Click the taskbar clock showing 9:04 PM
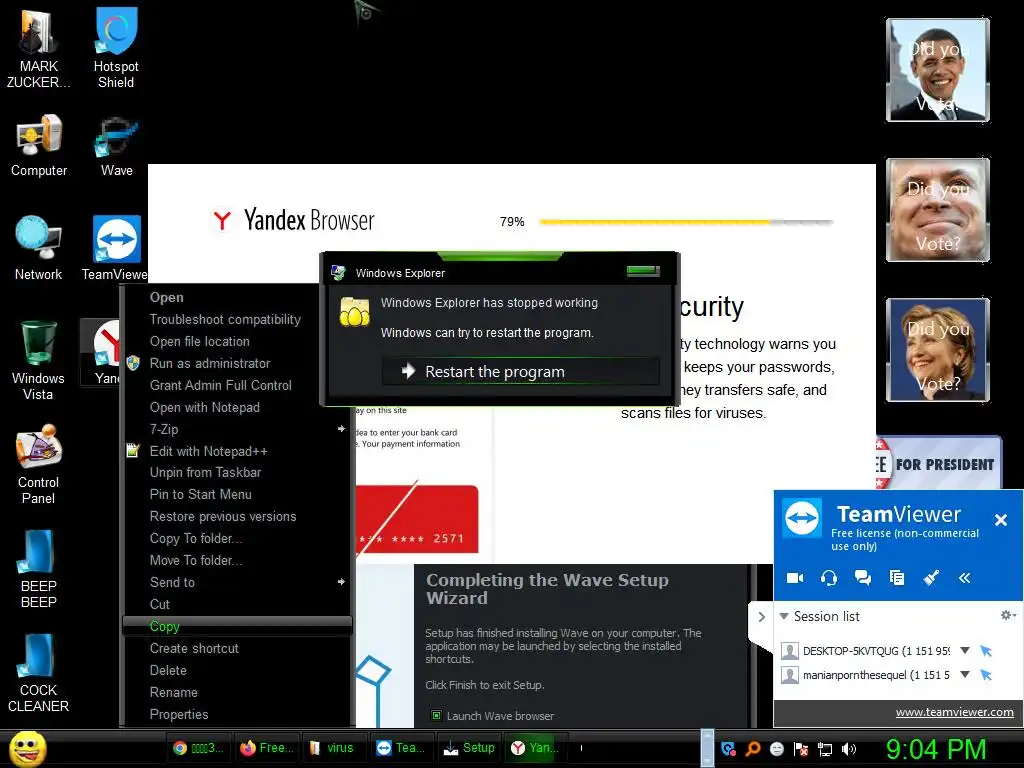The height and width of the screenshot is (768, 1024). tap(935, 749)
